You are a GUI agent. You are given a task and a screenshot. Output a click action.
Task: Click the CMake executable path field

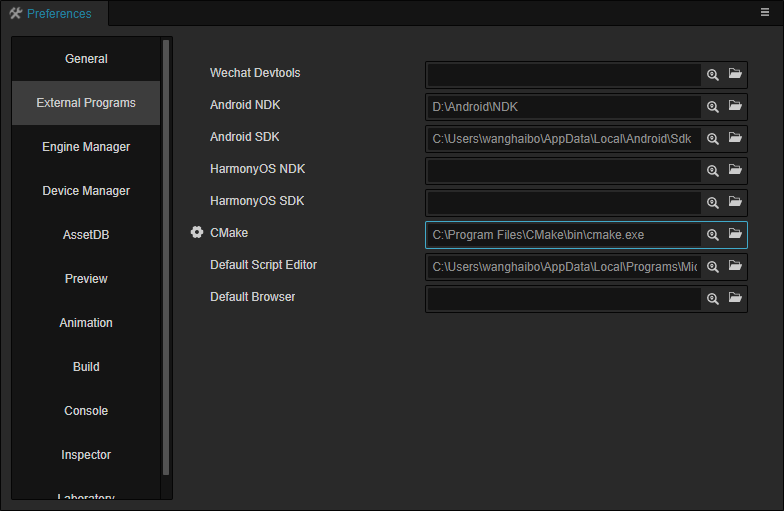tap(564, 235)
